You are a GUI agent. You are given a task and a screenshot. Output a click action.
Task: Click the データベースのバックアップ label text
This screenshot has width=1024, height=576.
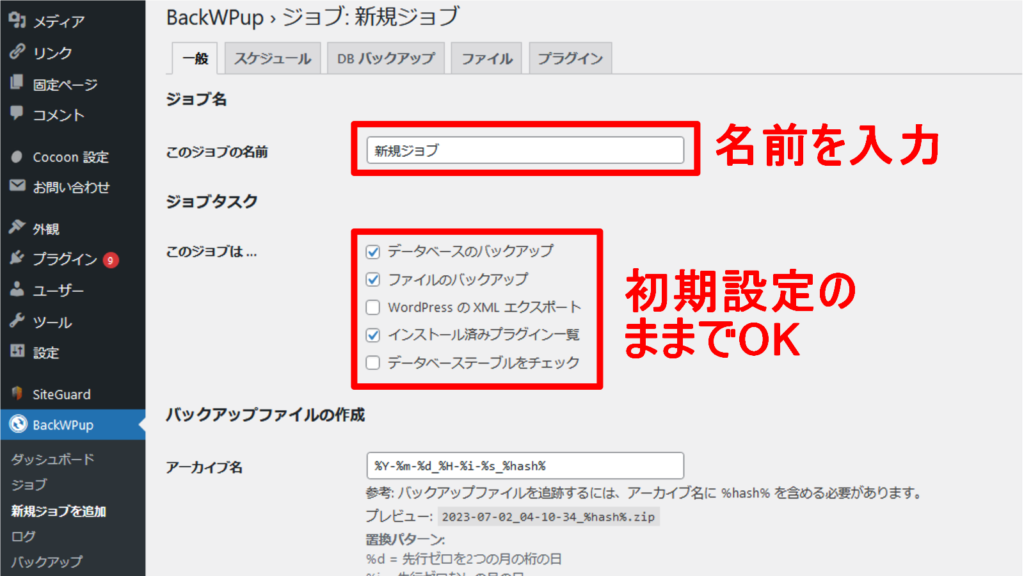[x=470, y=251]
